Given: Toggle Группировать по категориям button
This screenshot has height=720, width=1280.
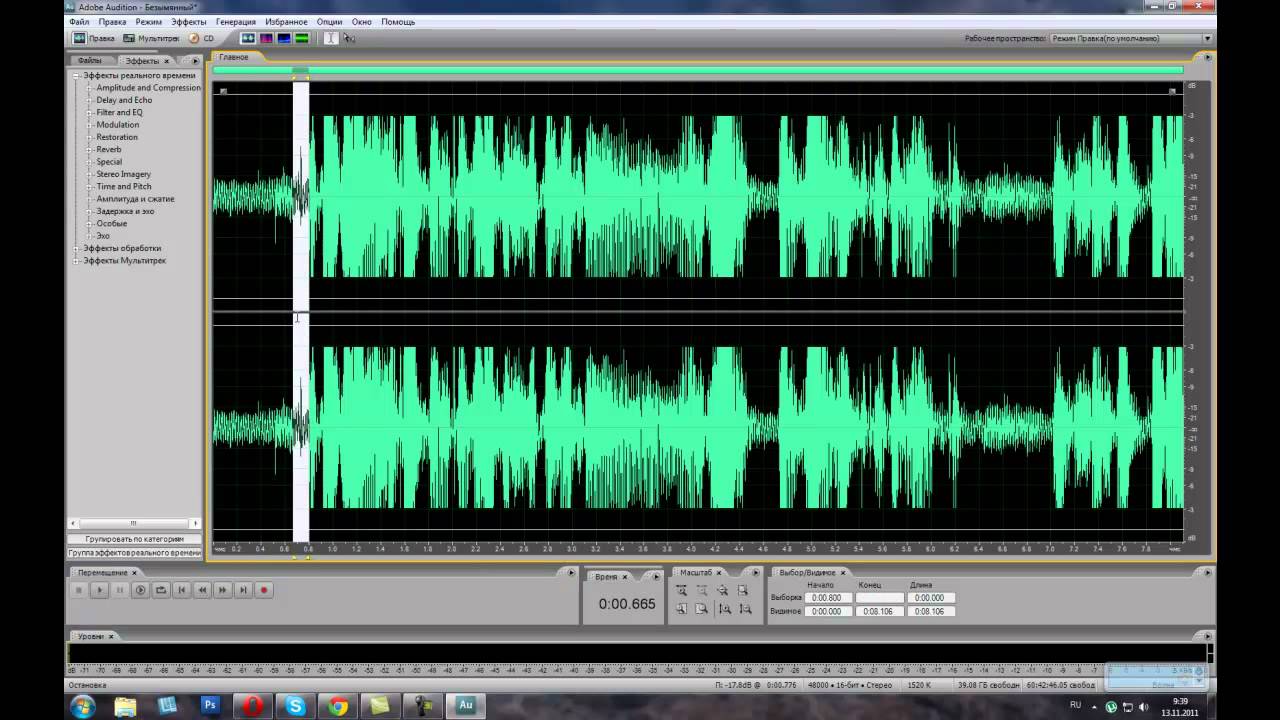Looking at the screenshot, I should point(134,539).
